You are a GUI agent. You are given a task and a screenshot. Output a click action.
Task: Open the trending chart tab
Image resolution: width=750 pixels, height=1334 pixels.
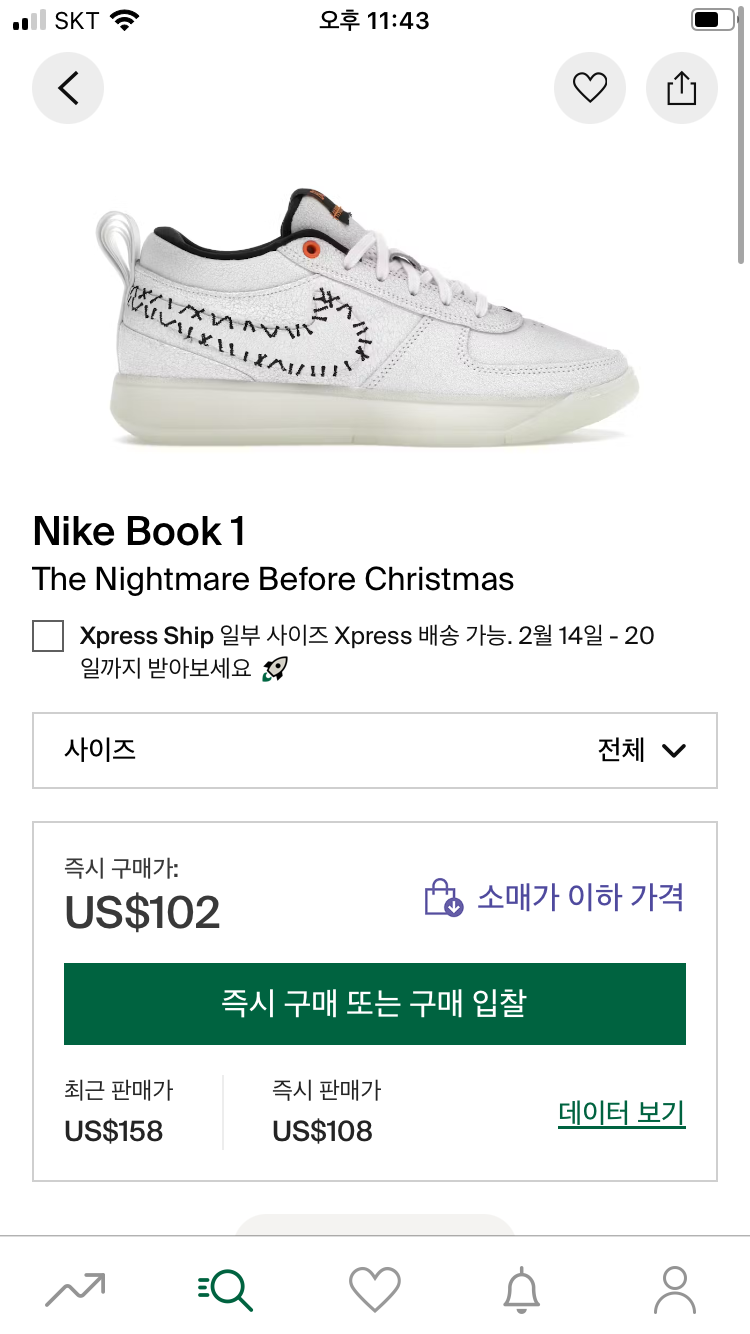(75, 1289)
